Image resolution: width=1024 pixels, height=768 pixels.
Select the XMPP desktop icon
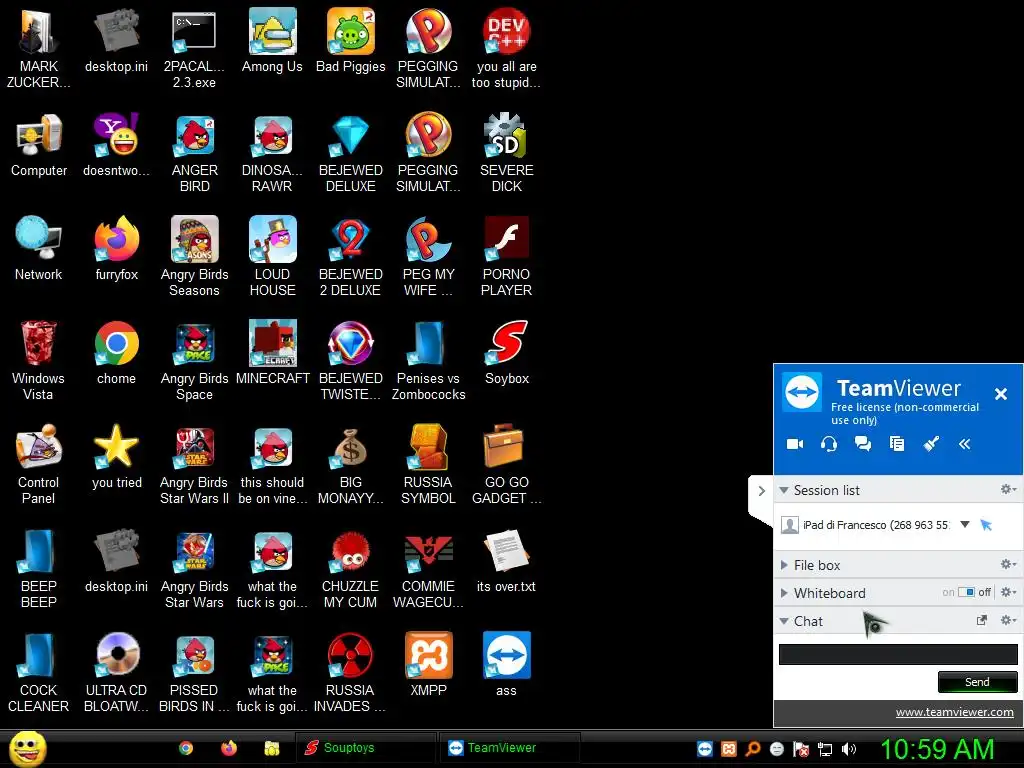click(428, 665)
